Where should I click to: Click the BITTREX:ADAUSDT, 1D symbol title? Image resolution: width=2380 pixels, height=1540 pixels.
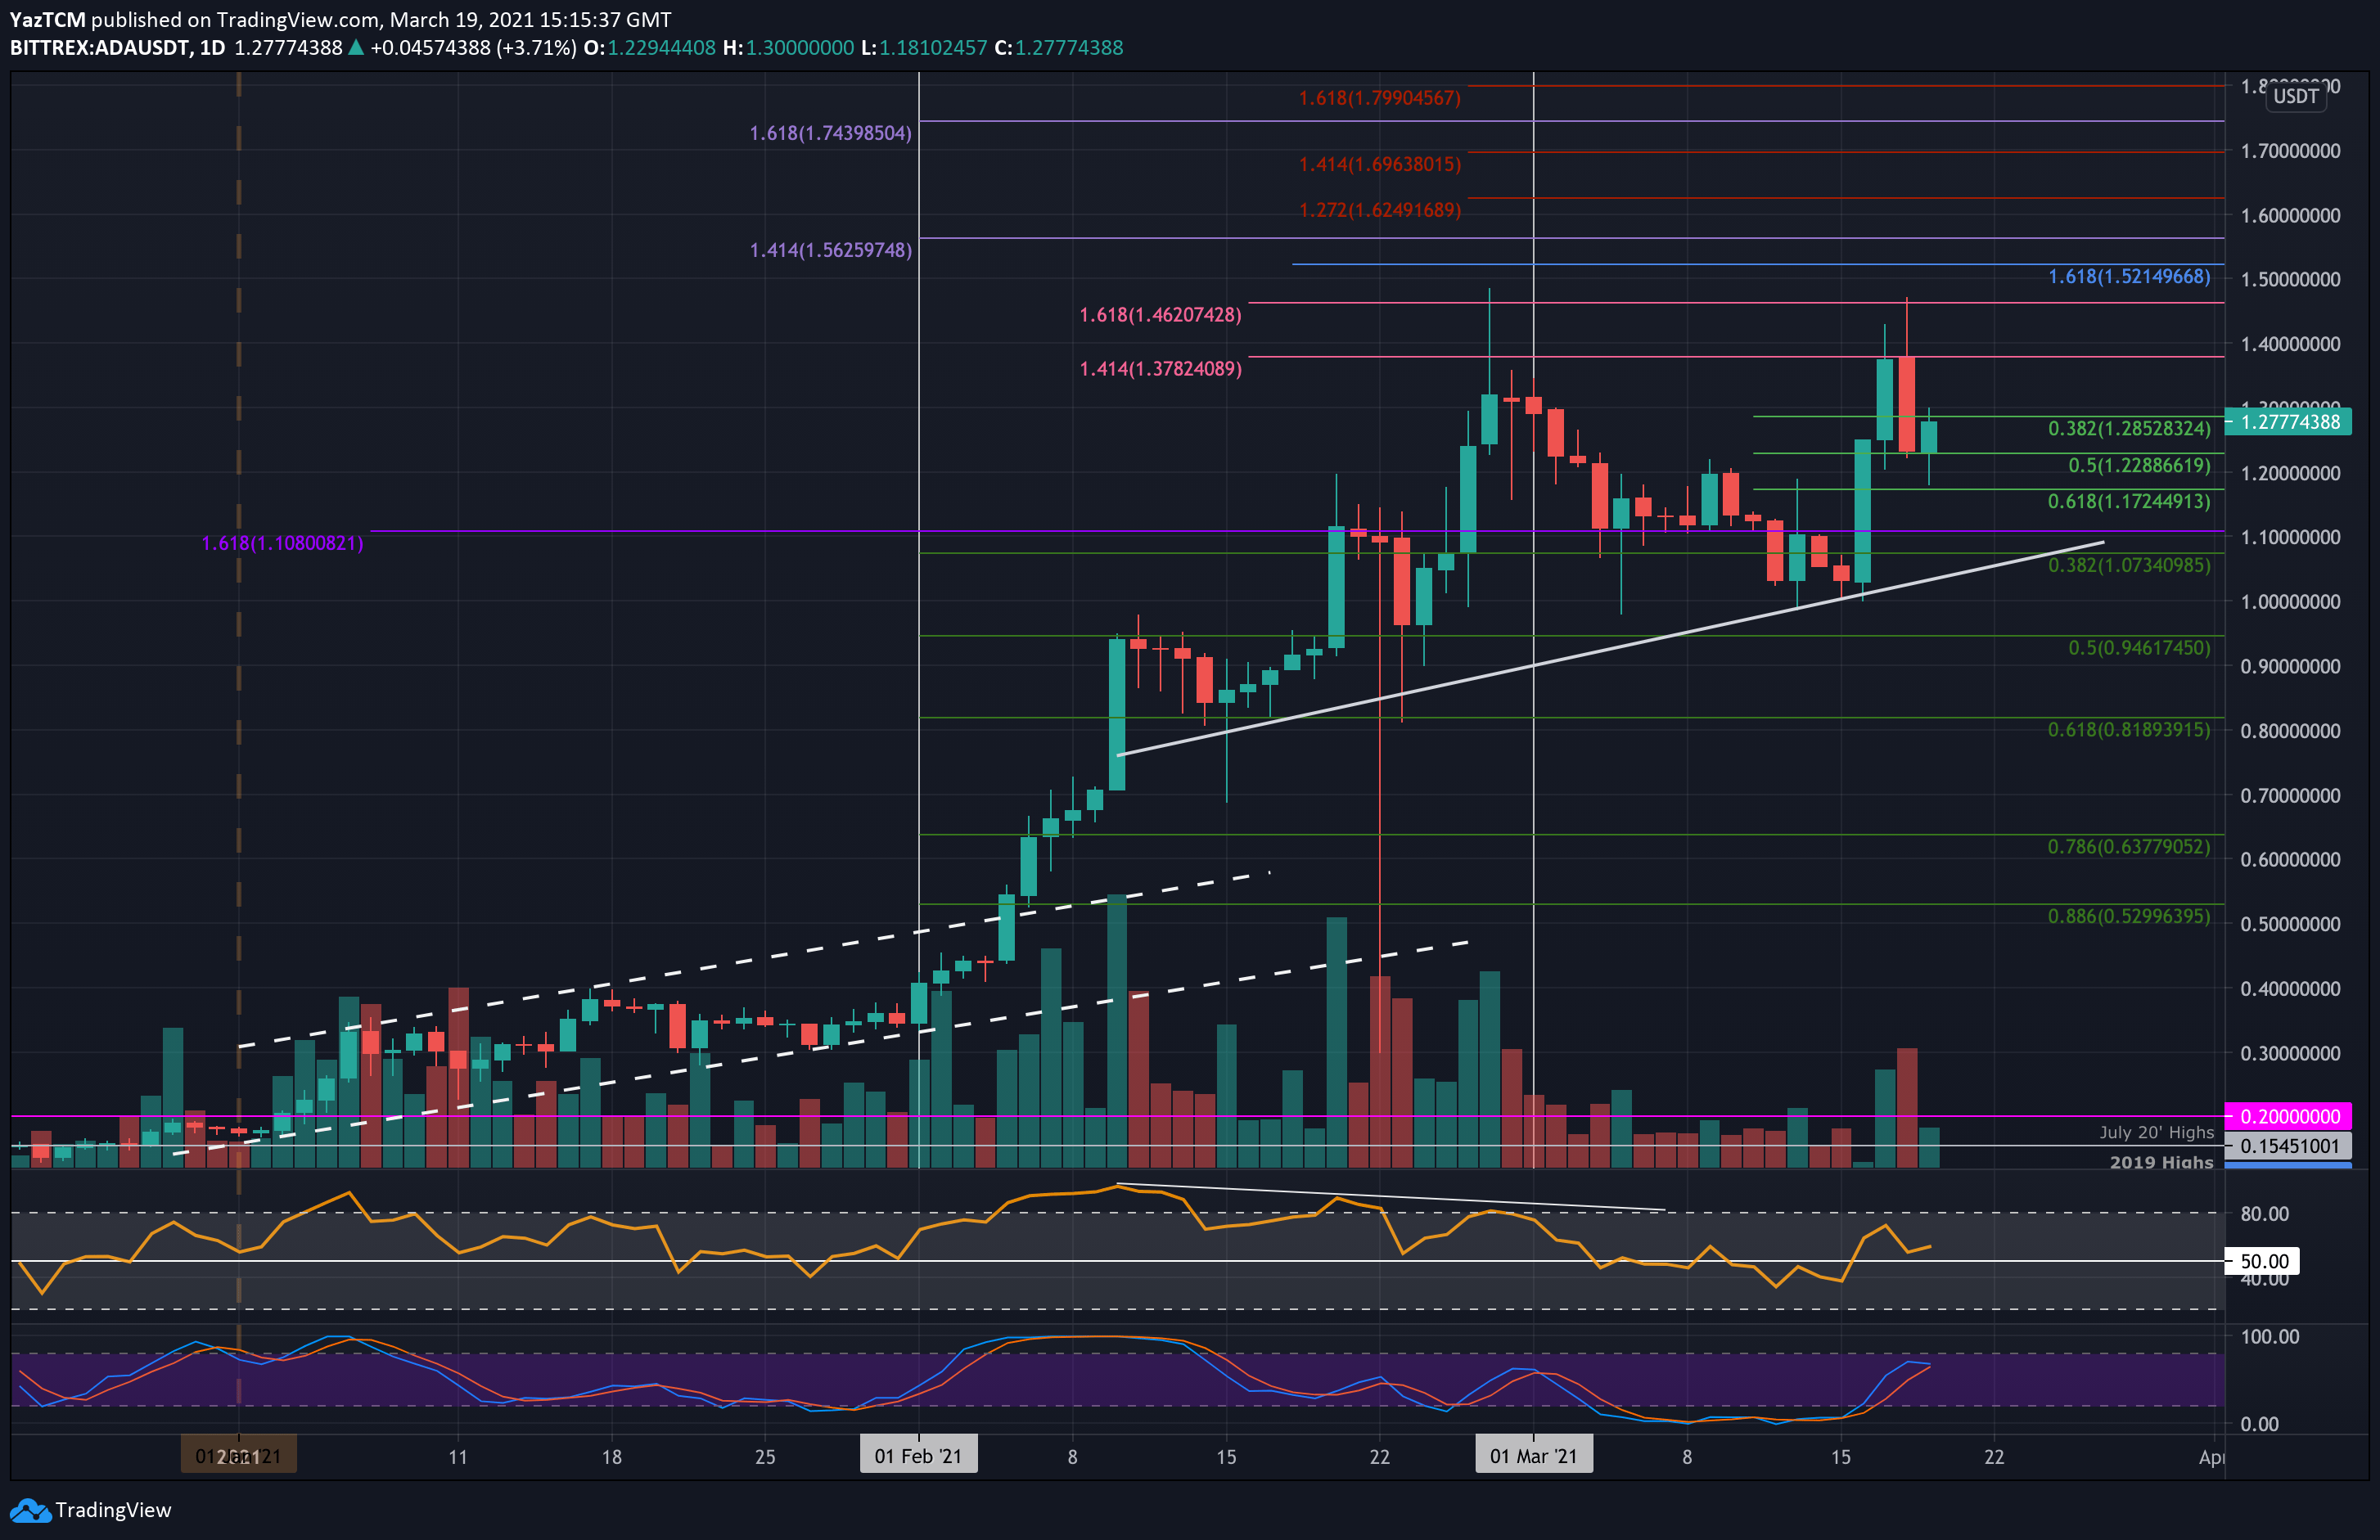[x=117, y=48]
